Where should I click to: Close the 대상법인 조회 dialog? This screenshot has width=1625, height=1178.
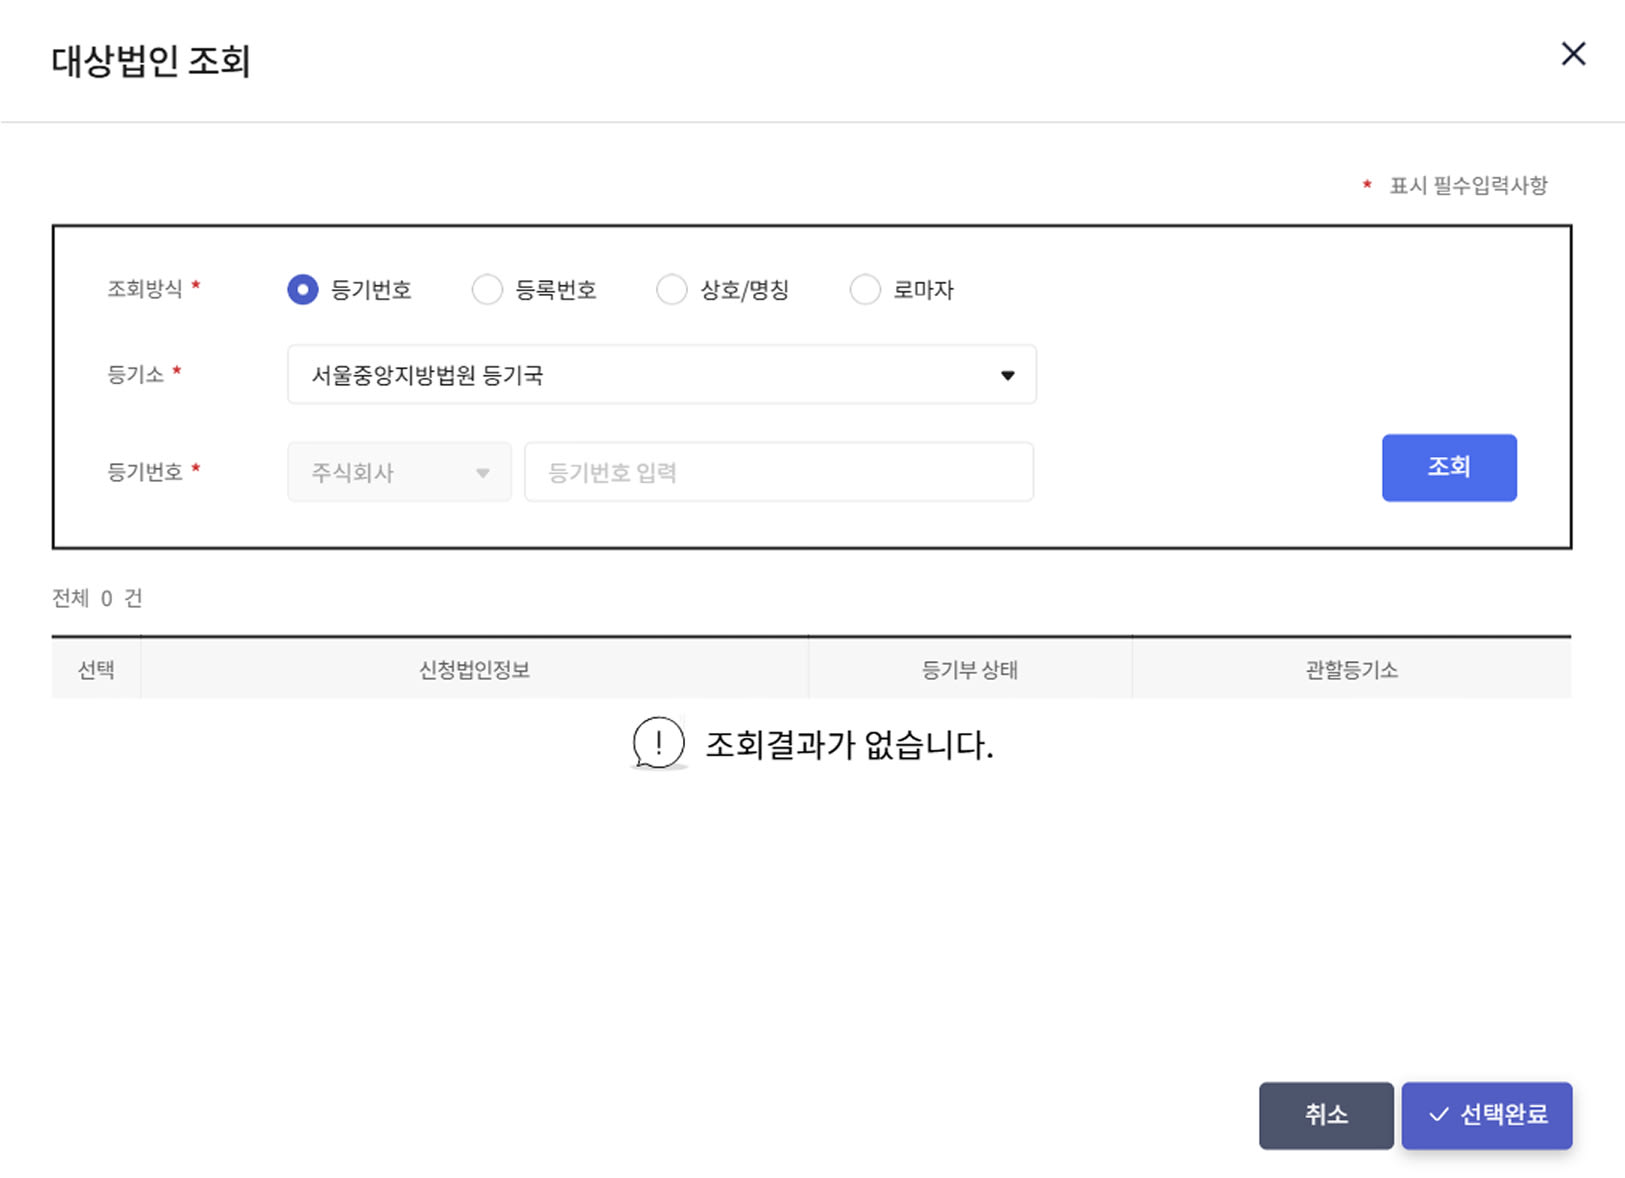[x=1573, y=54]
